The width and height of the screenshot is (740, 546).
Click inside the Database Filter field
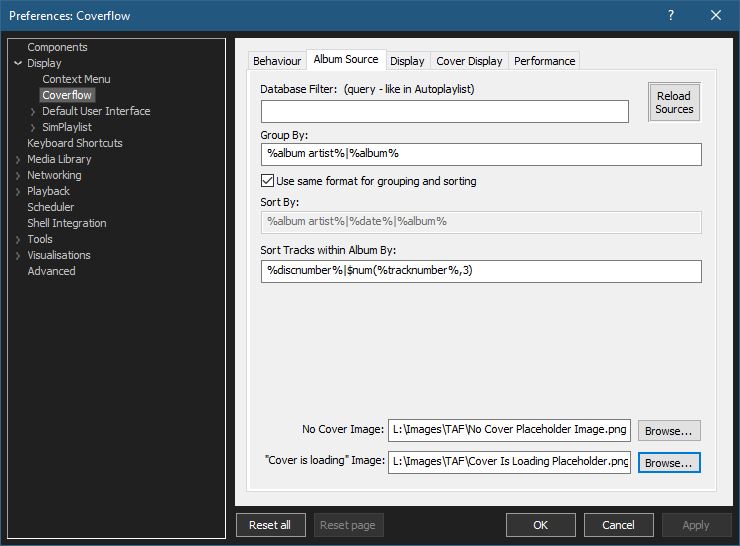pyautogui.click(x=444, y=111)
